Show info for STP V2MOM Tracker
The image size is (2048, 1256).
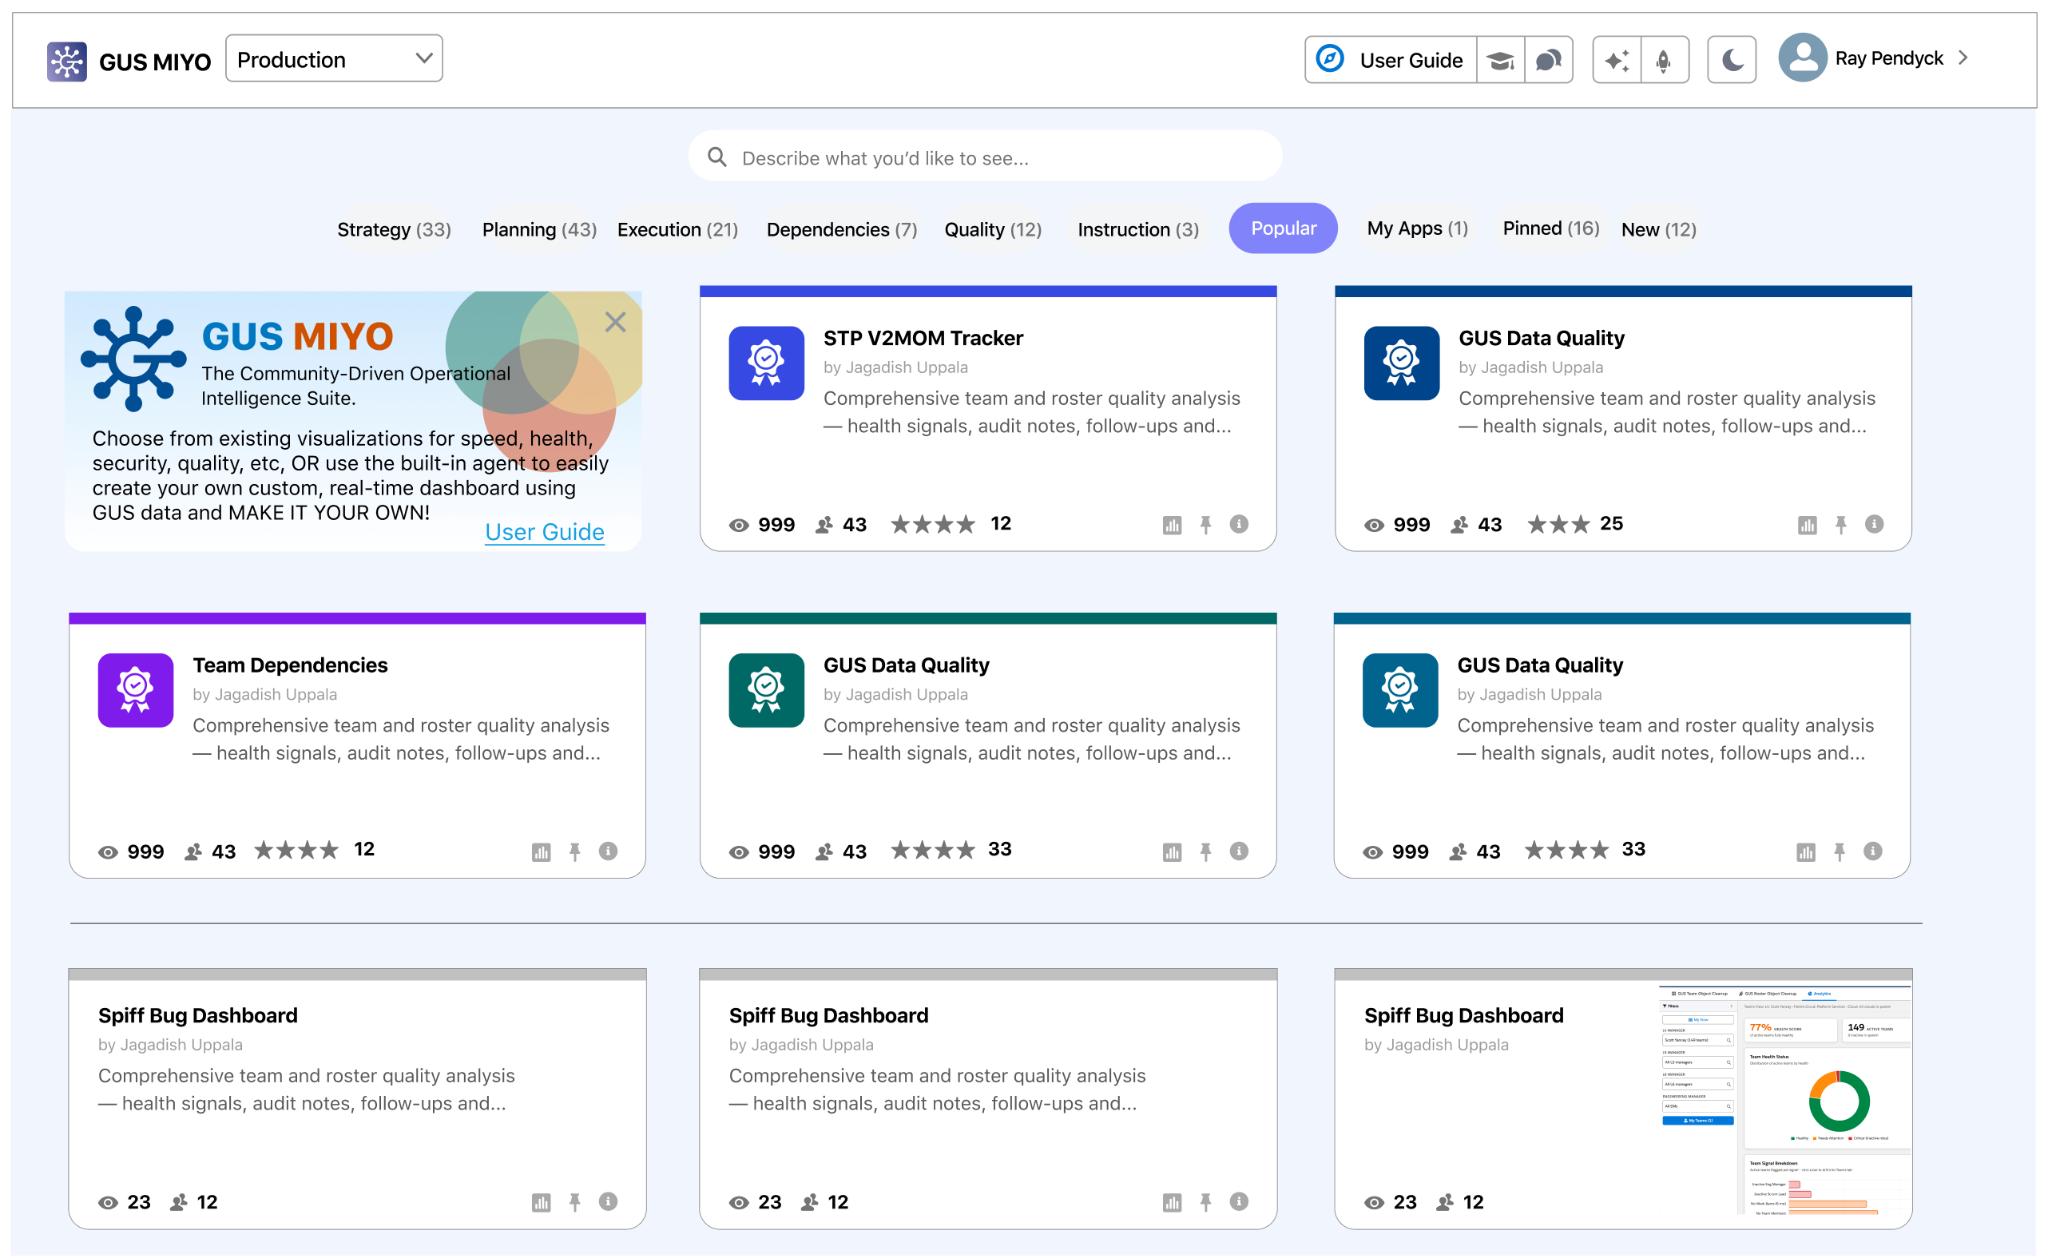point(1239,524)
